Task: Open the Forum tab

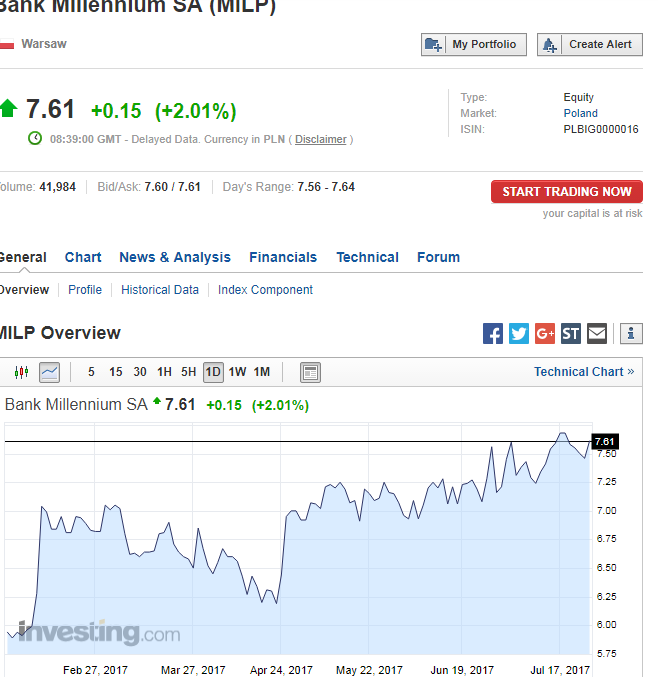Action: 438,257
